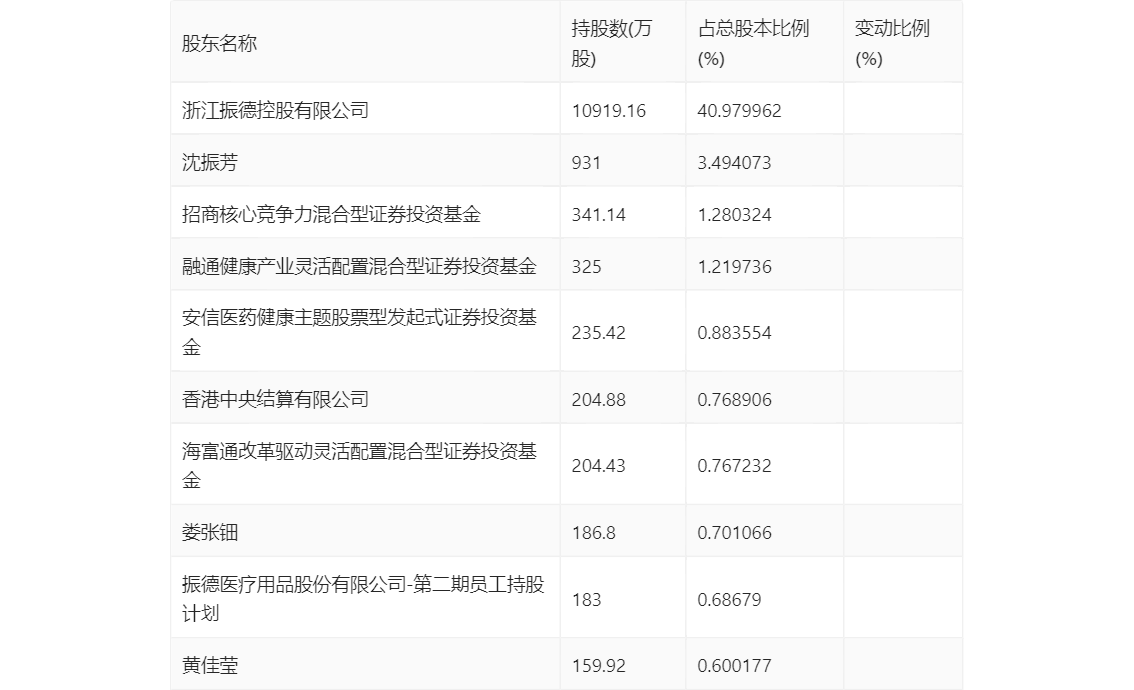The width and height of the screenshot is (1134, 690).
Task: Click holding value 931
Action: [586, 163]
